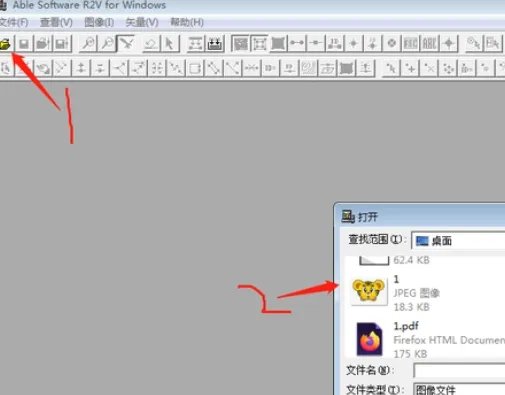Select the line tool with two end nodes
This screenshot has width=505, height=395.
pos(297,44)
